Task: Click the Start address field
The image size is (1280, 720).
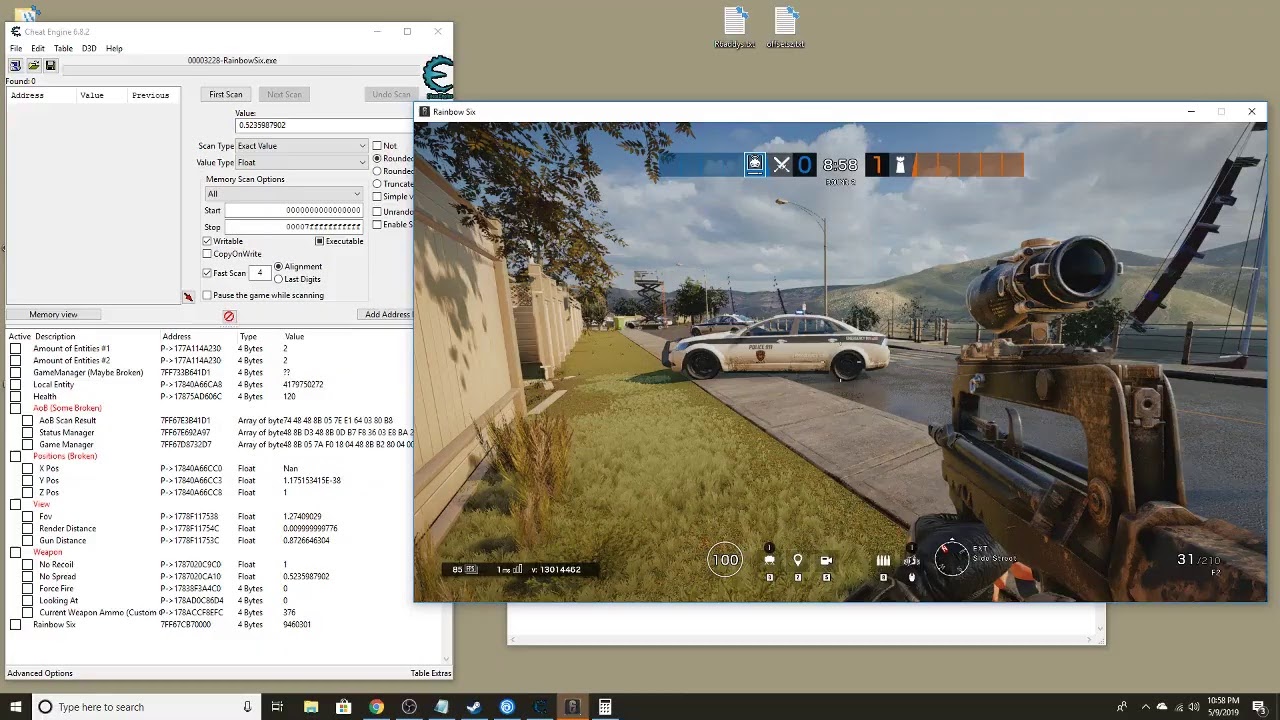Action: click(x=294, y=210)
